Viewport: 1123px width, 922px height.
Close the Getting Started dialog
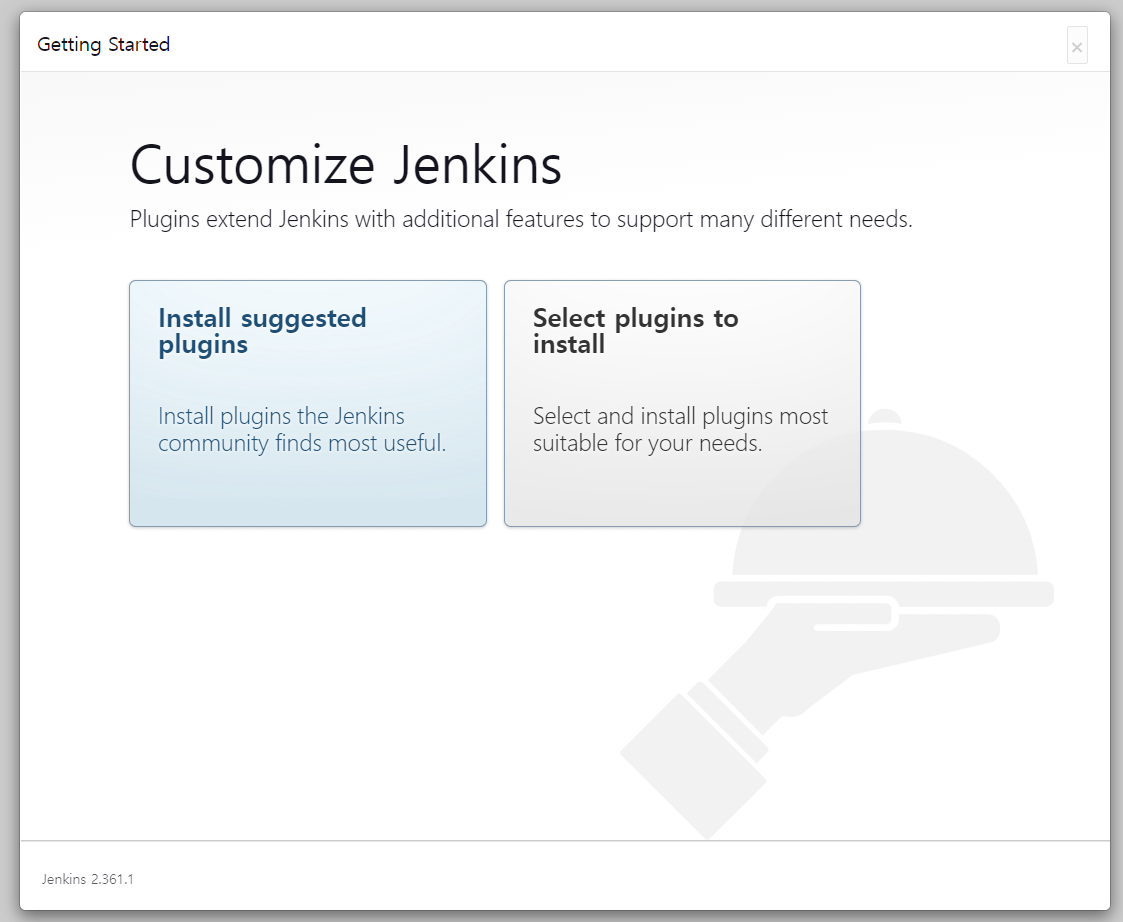(x=1076, y=46)
